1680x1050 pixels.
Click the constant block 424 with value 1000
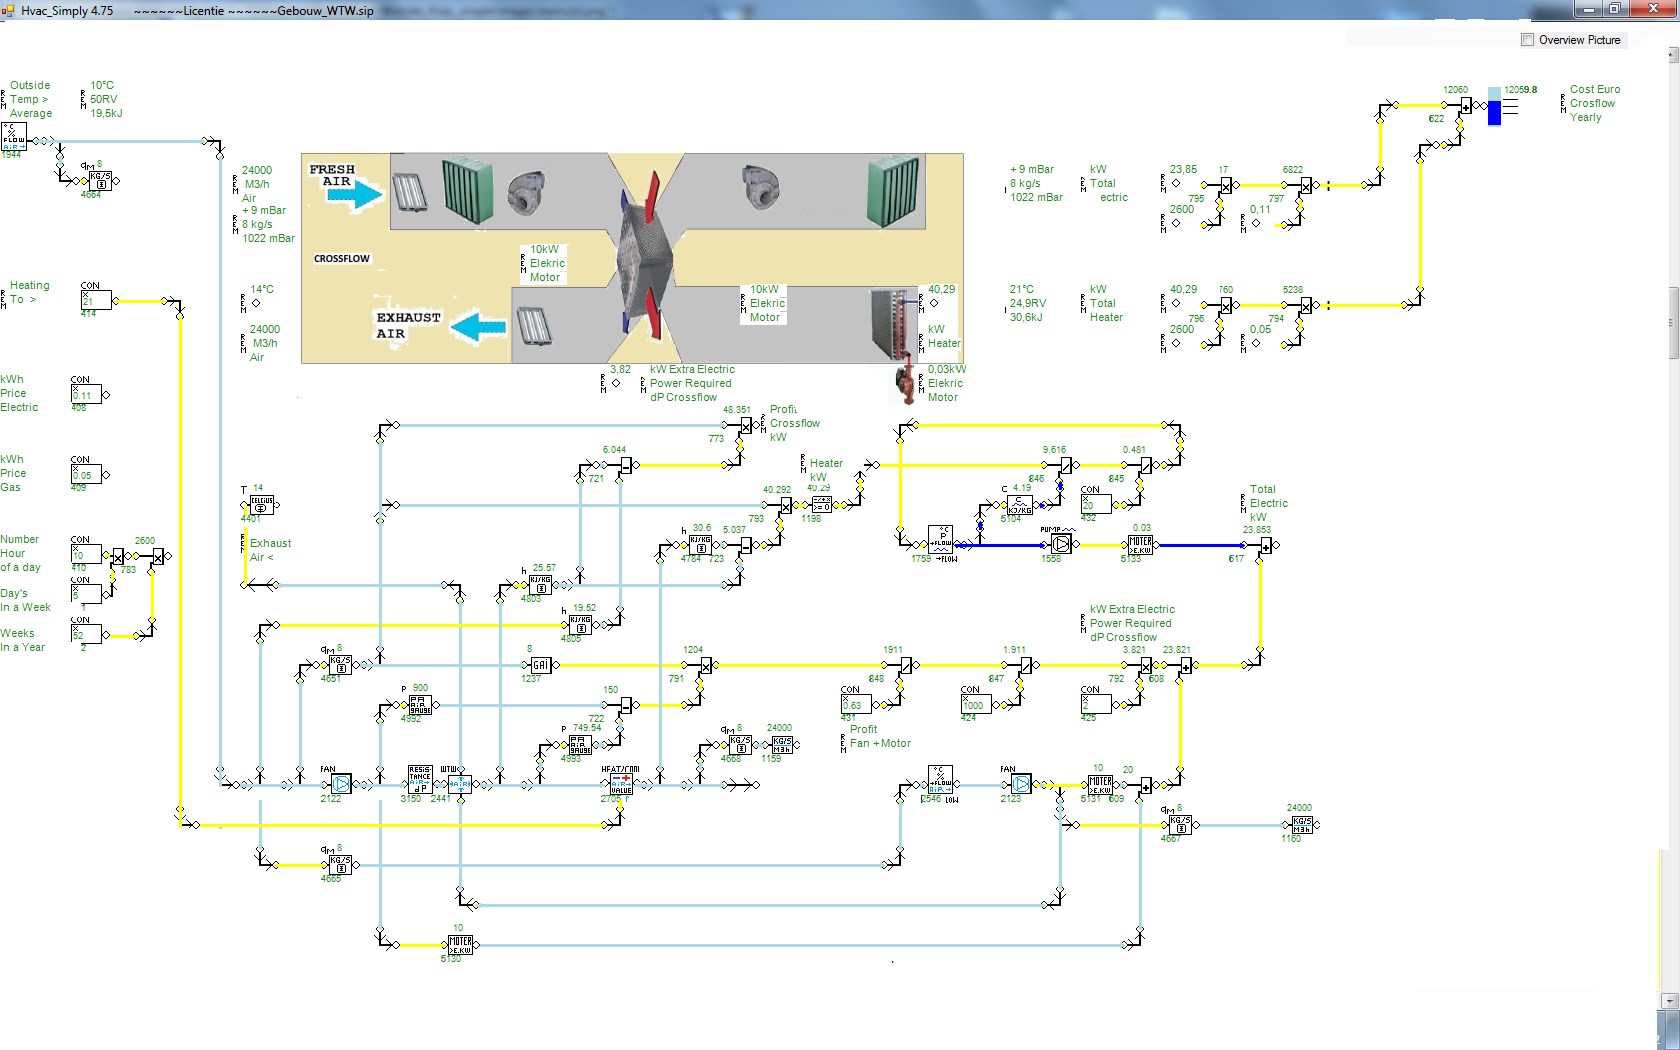tap(976, 704)
